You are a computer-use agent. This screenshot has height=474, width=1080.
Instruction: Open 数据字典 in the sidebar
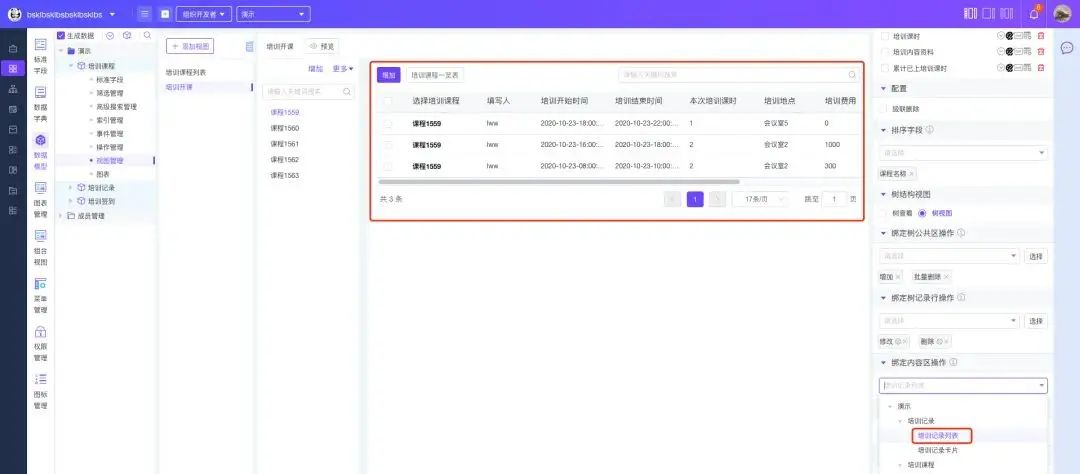click(41, 103)
